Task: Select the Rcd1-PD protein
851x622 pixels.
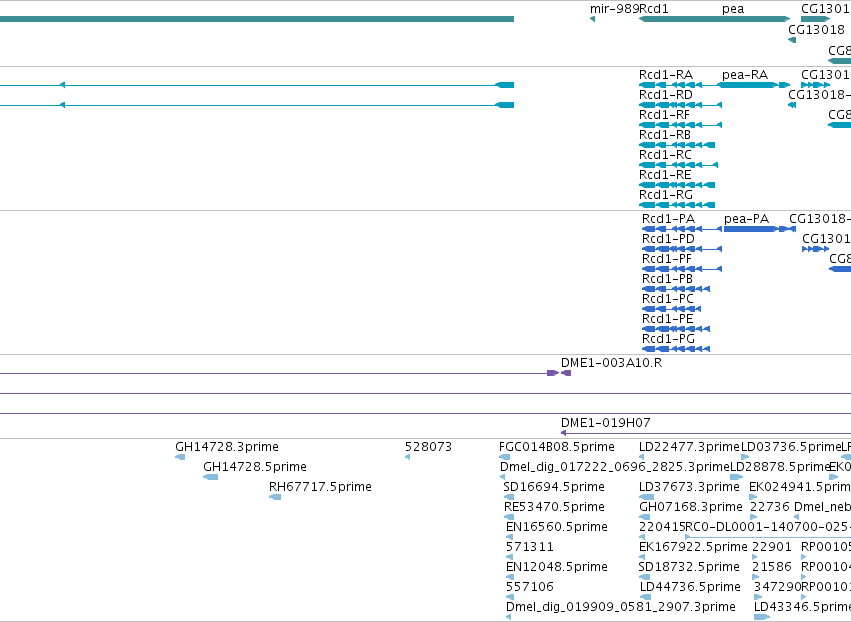Action: (x=668, y=239)
